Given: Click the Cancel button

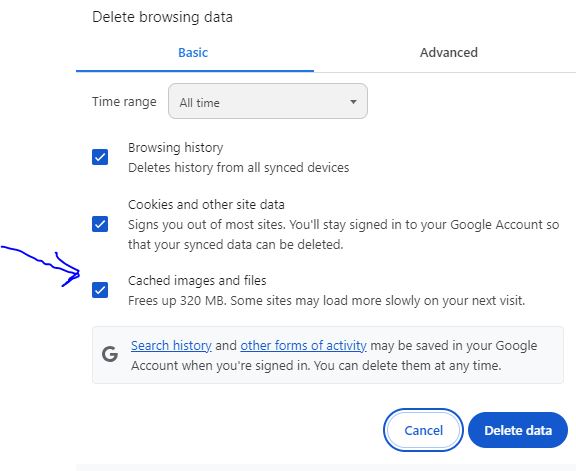Looking at the screenshot, I should 423,430.
